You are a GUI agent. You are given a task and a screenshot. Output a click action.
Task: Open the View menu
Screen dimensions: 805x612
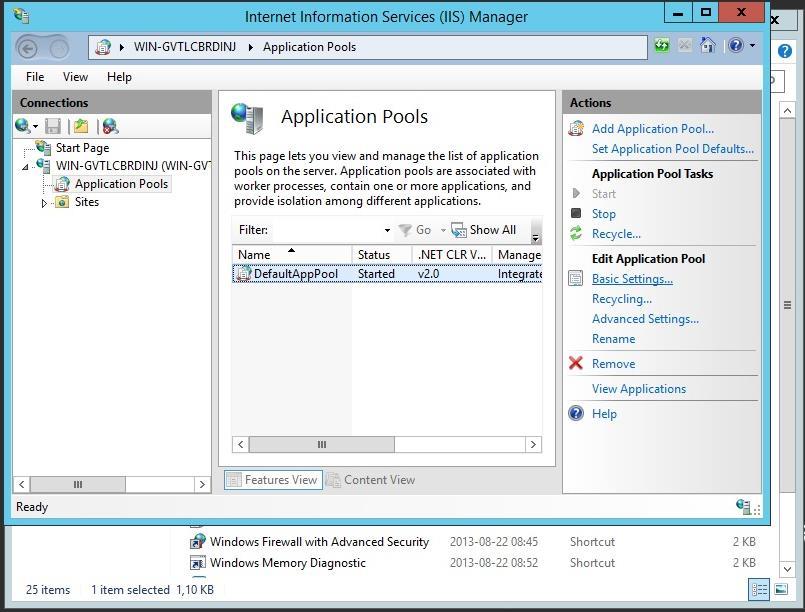75,77
